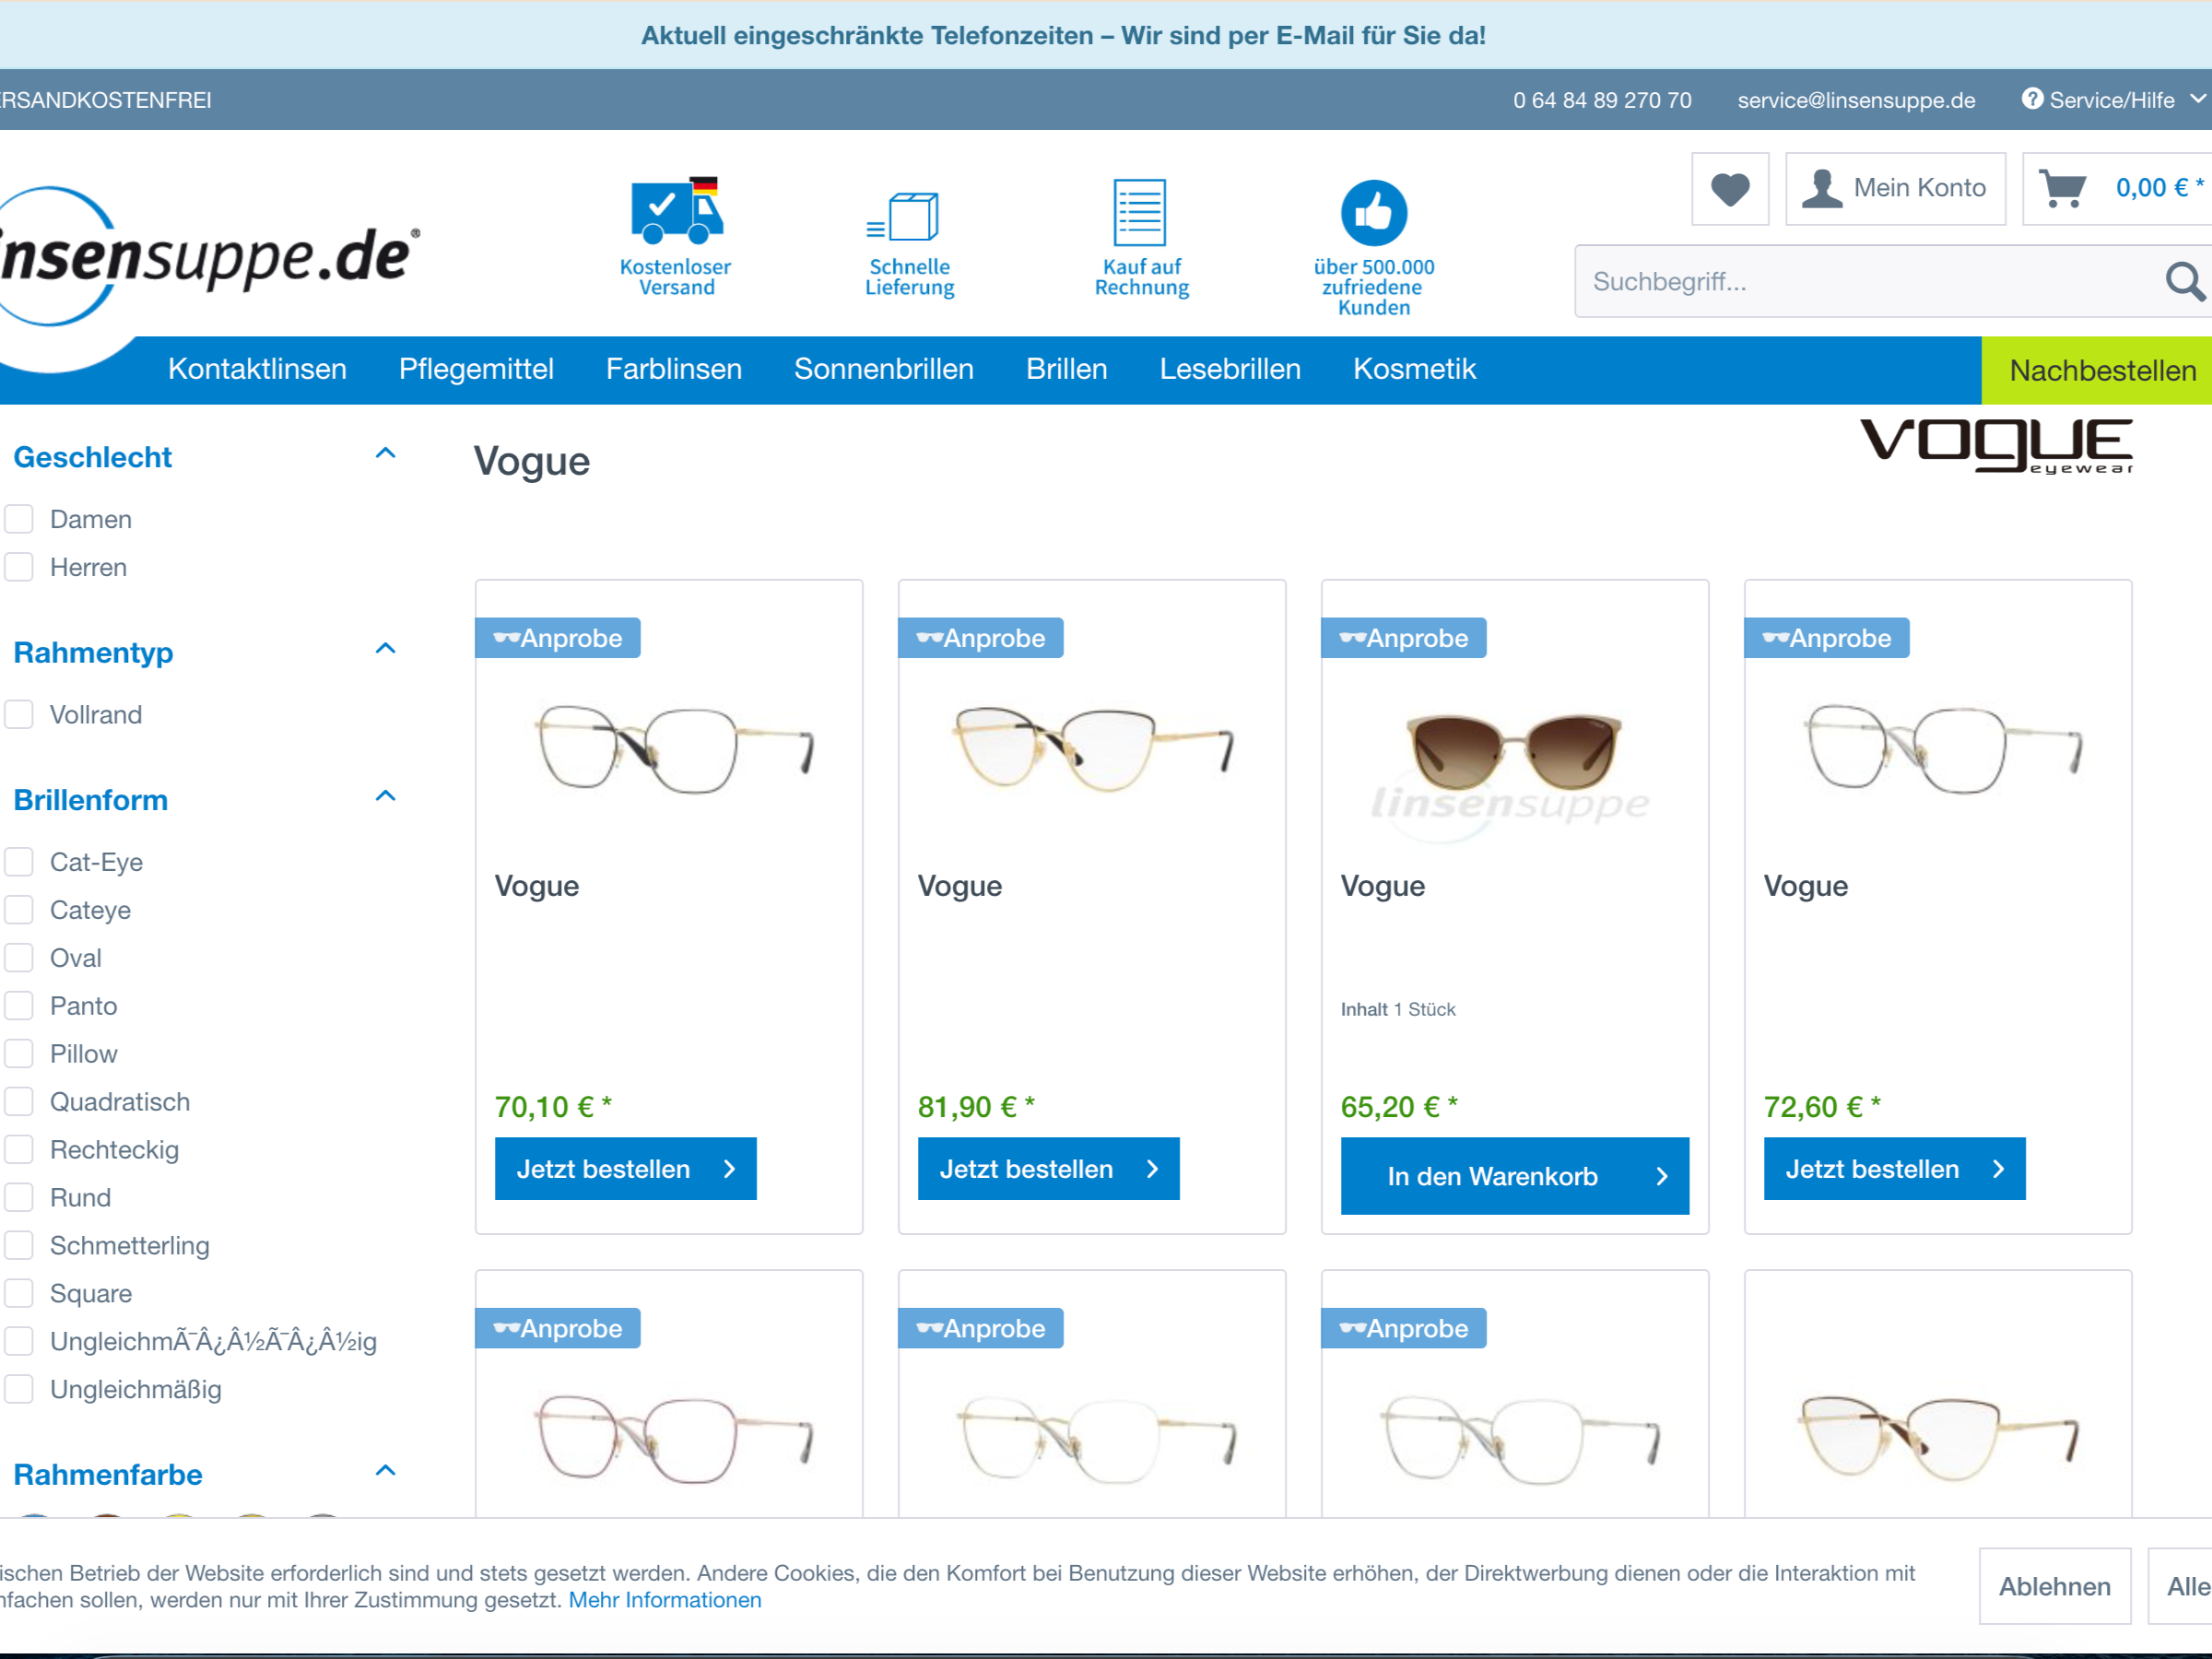Click Anprobe badge on 81,90 € glasses
Image resolution: width=2212 pixels, height=1659 pixels.
[981, 638]
